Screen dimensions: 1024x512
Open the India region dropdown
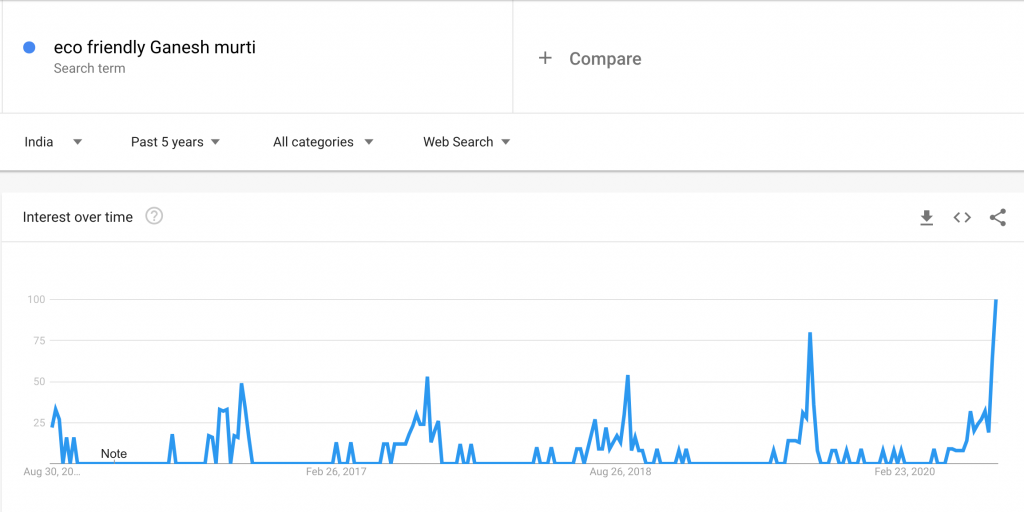click(x=53, y=142)
